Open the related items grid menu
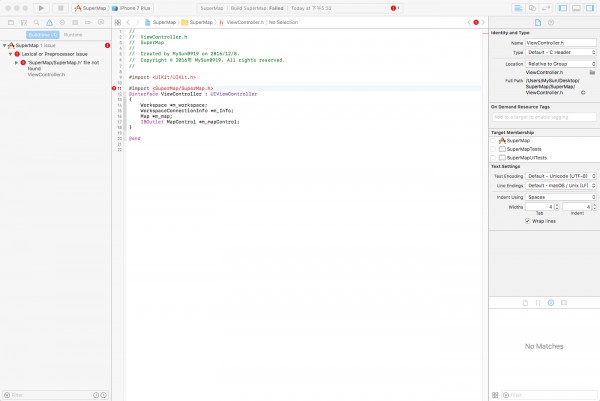 click(118, 23)
